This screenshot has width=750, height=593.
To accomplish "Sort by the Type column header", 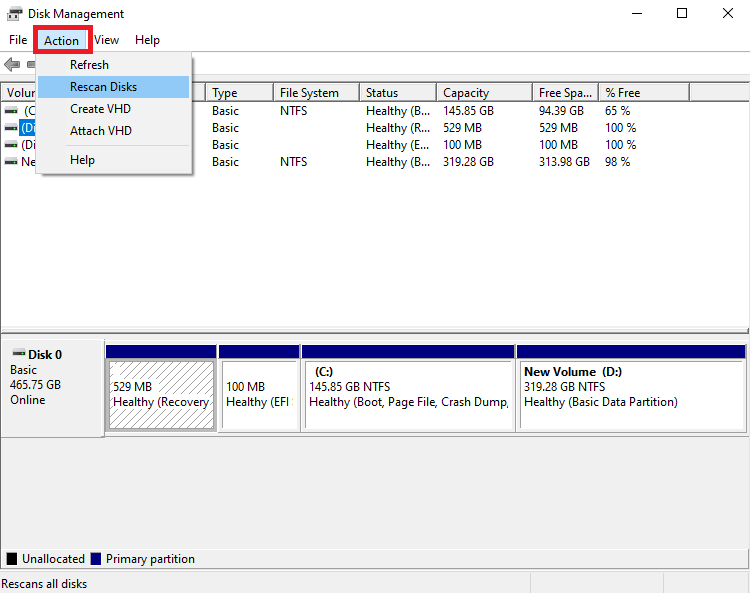I will 240,93.
